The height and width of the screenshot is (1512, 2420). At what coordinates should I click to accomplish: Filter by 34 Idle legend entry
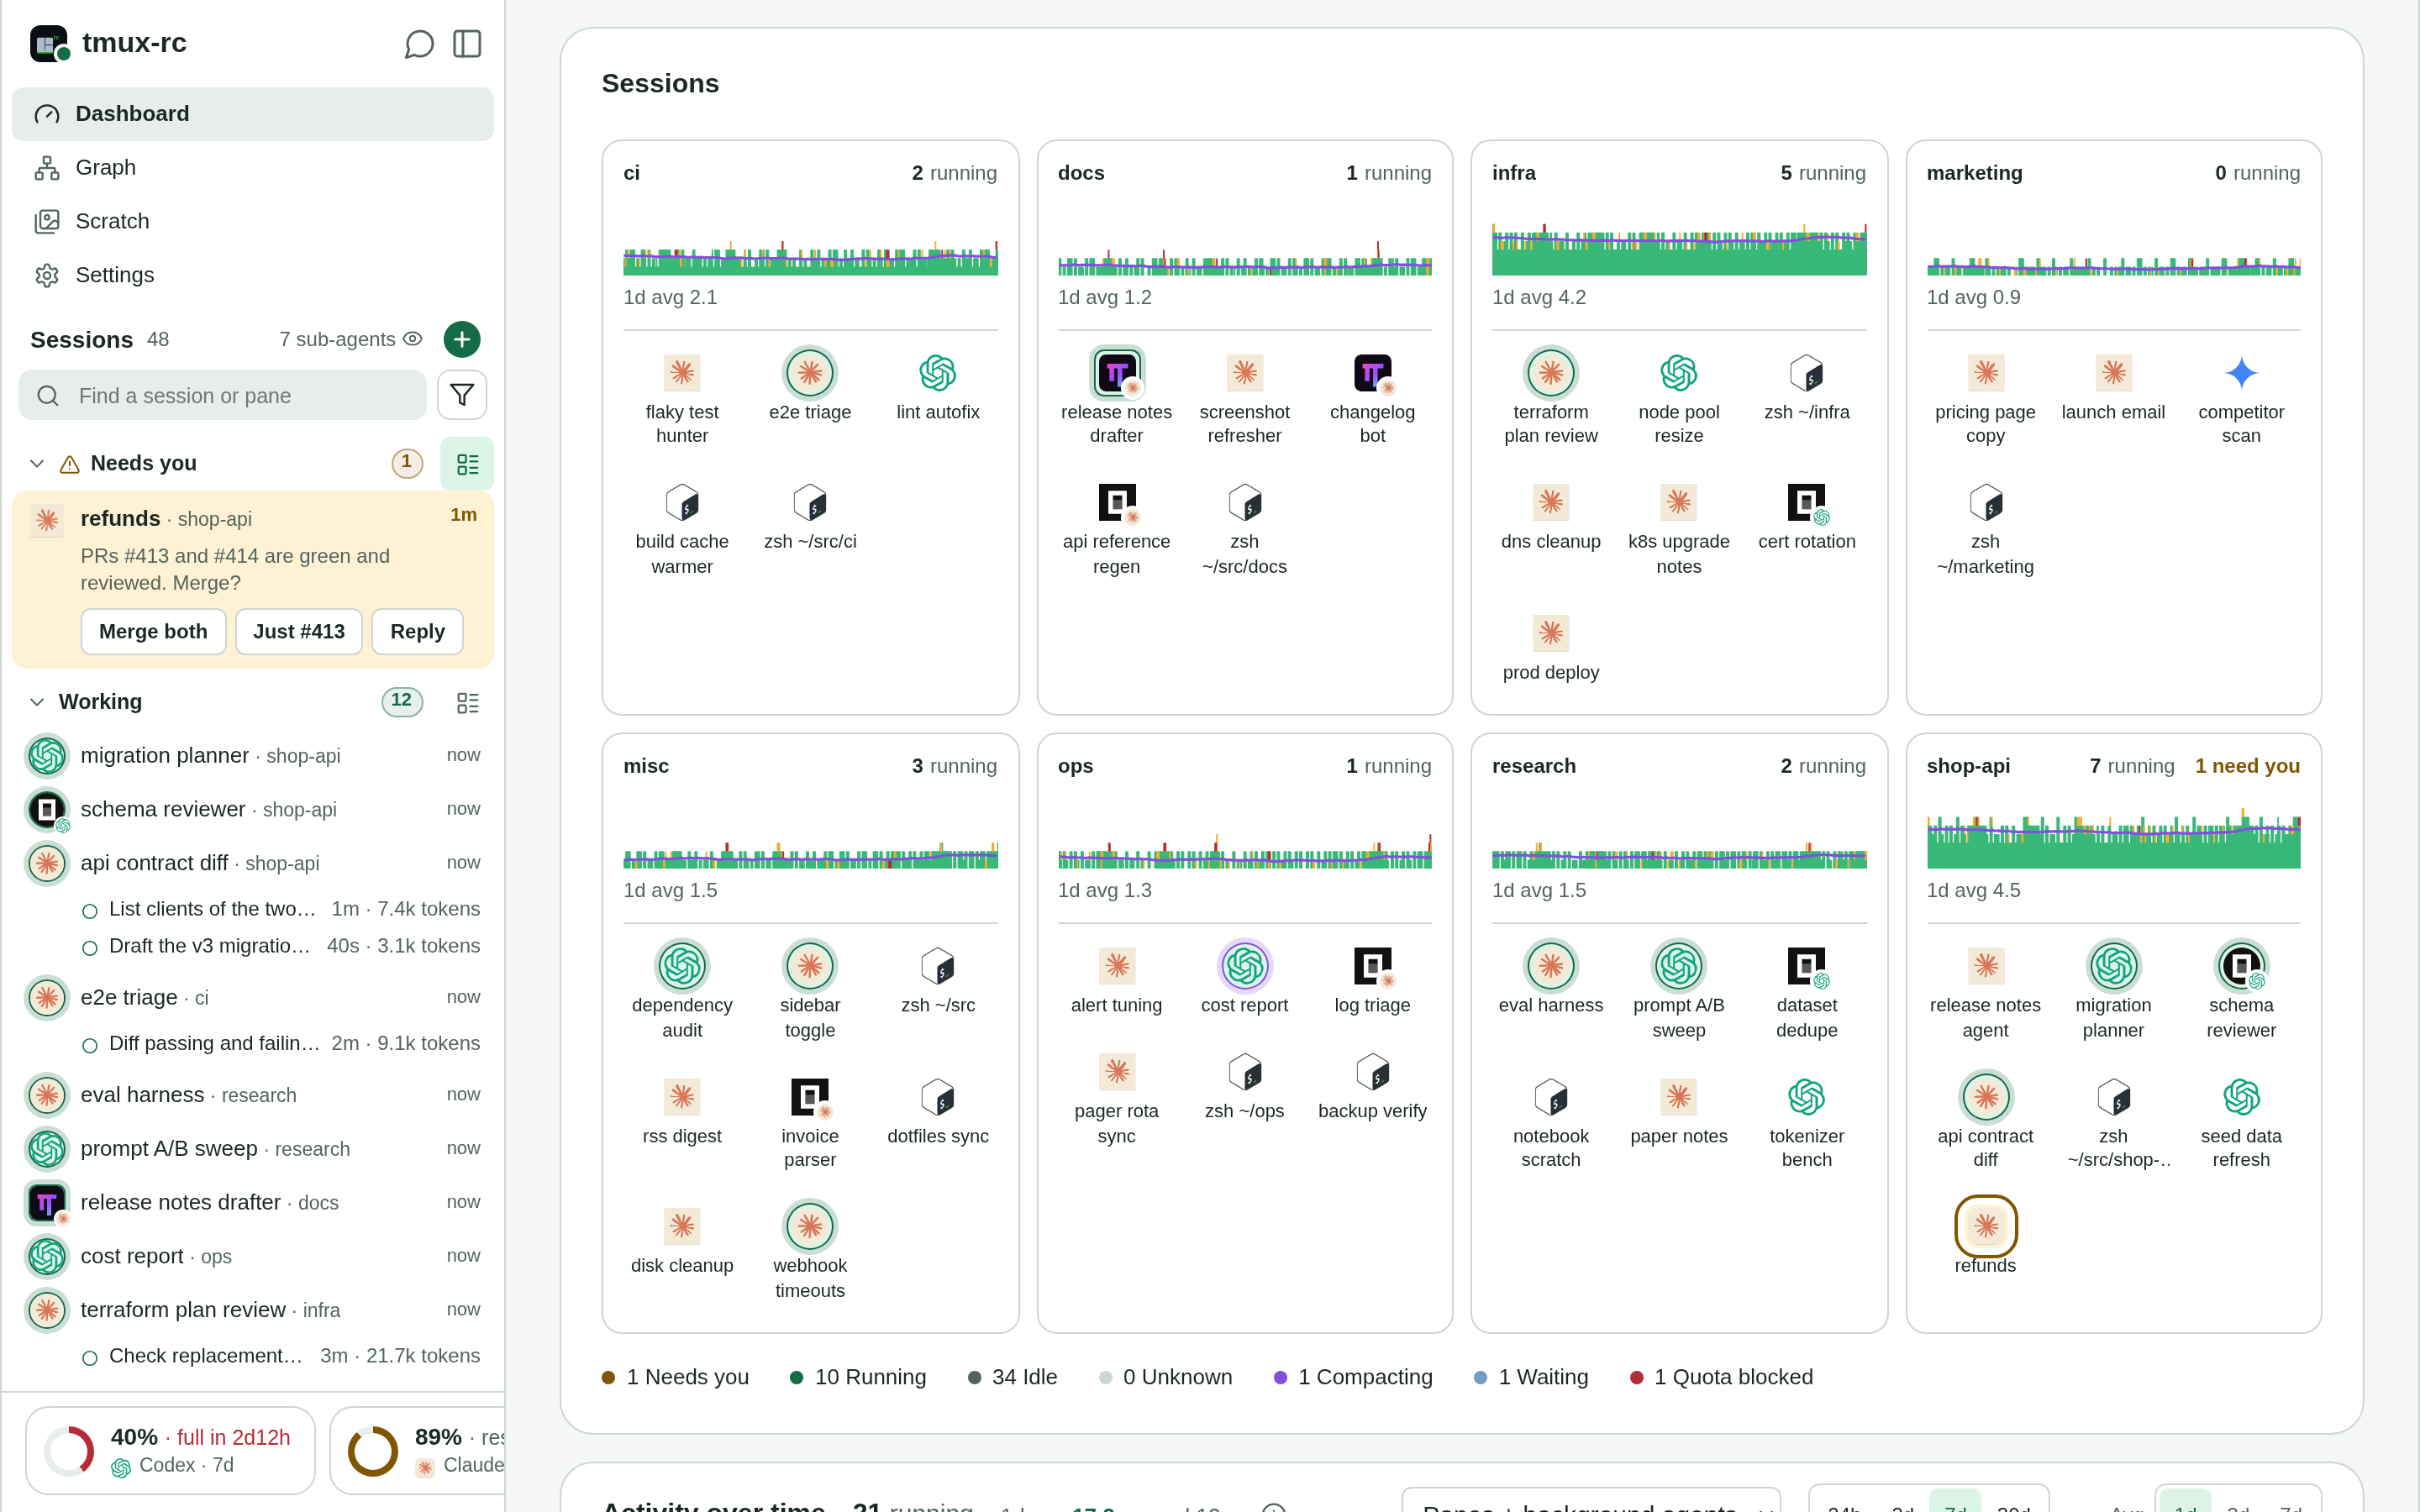tap(1012, 1377)
